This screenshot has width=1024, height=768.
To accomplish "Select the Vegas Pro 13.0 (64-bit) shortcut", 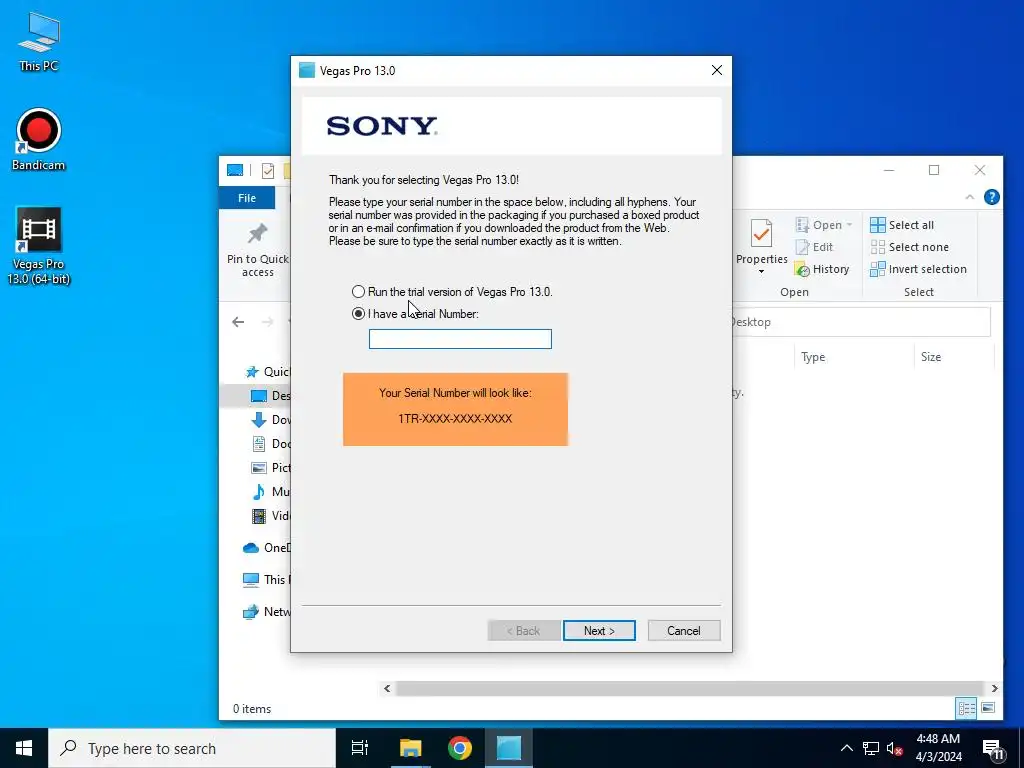I will click(x=39, y=246).
